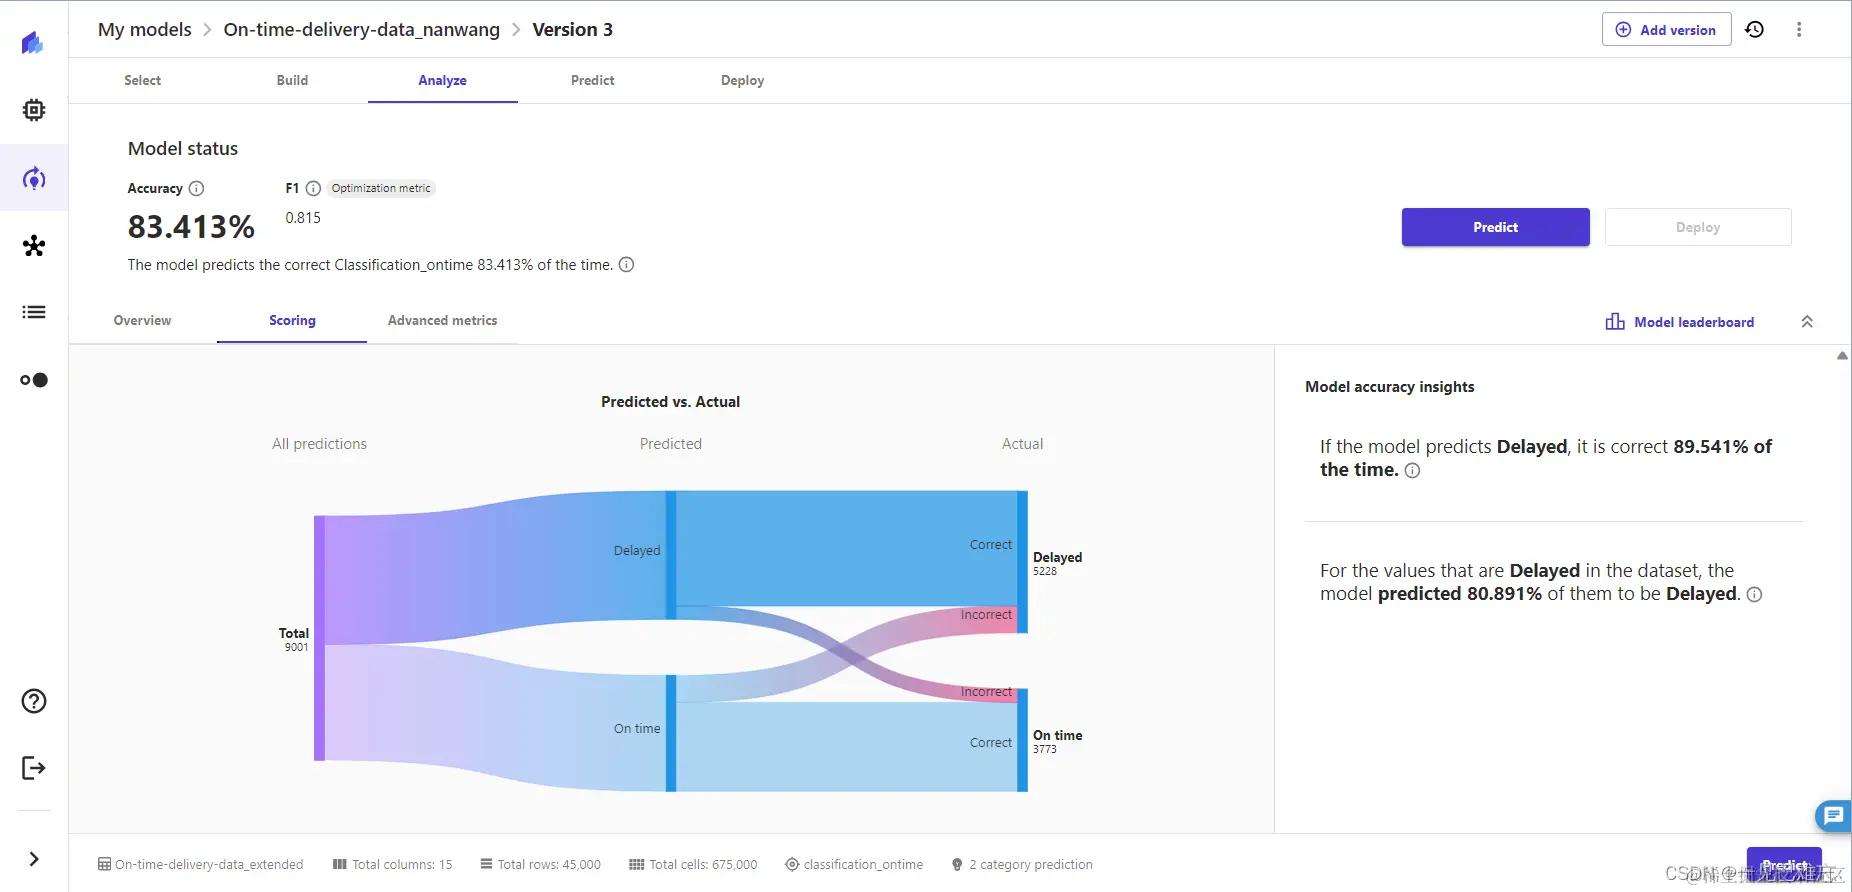Collapse model status with double chevron
Screen dimensions: 1852x892
(x=1807, y=321)
